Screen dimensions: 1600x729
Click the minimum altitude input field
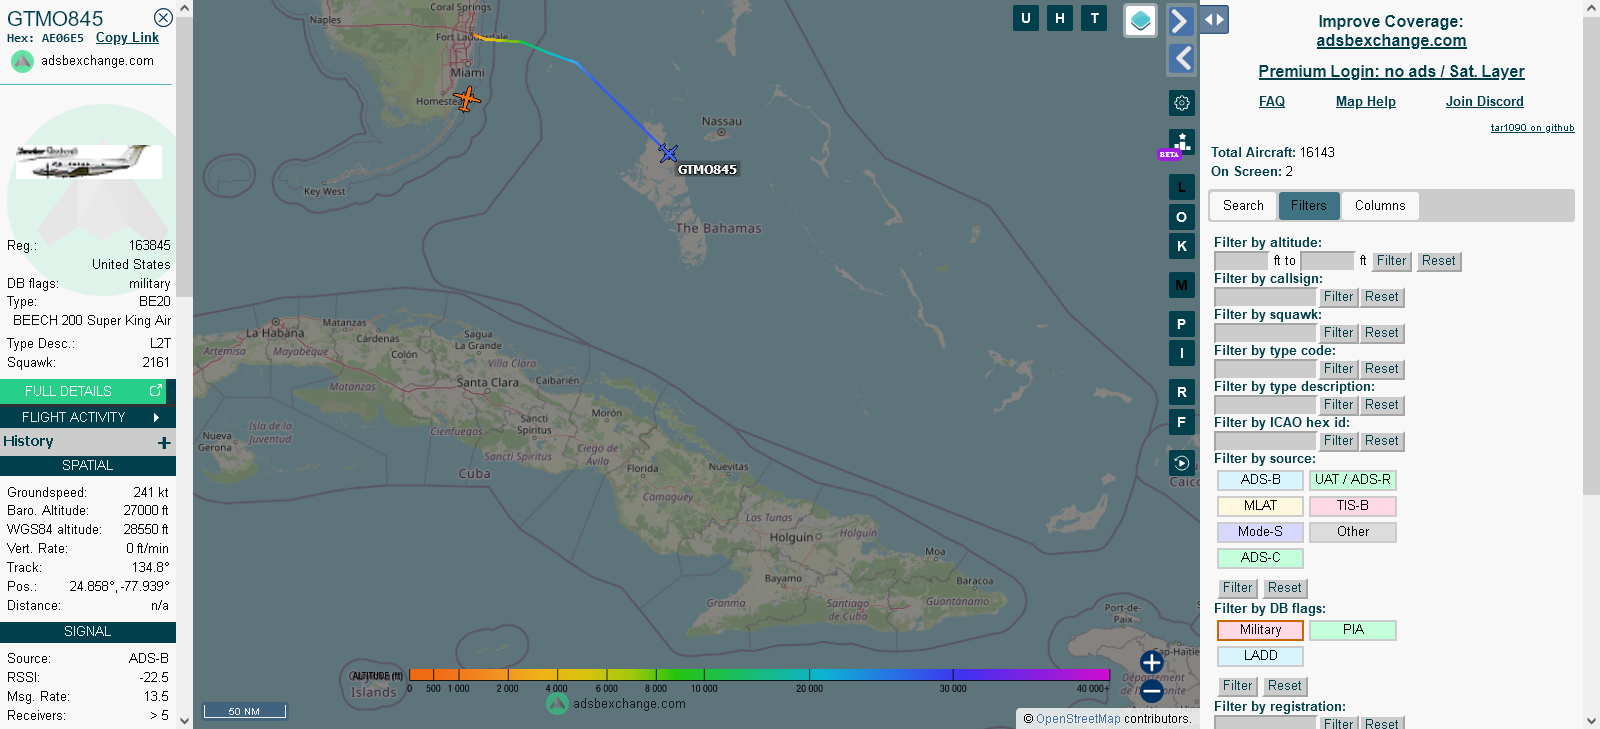point(1241,261)
